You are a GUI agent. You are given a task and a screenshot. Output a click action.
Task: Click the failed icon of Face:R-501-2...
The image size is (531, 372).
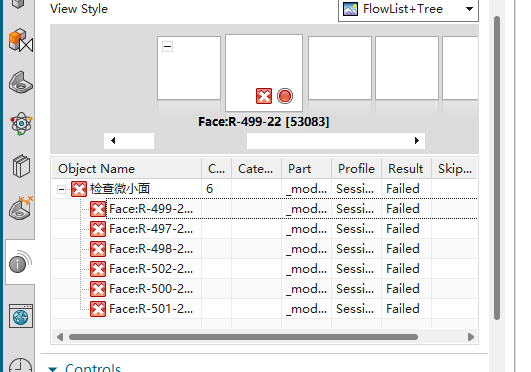[x=98, y=309]
